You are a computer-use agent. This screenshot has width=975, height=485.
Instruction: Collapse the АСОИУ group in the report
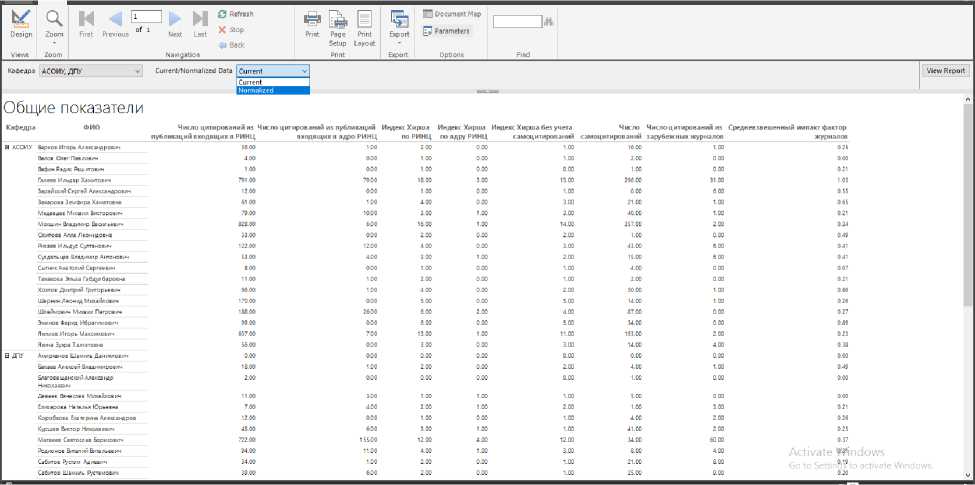click(x=8, y=147)
